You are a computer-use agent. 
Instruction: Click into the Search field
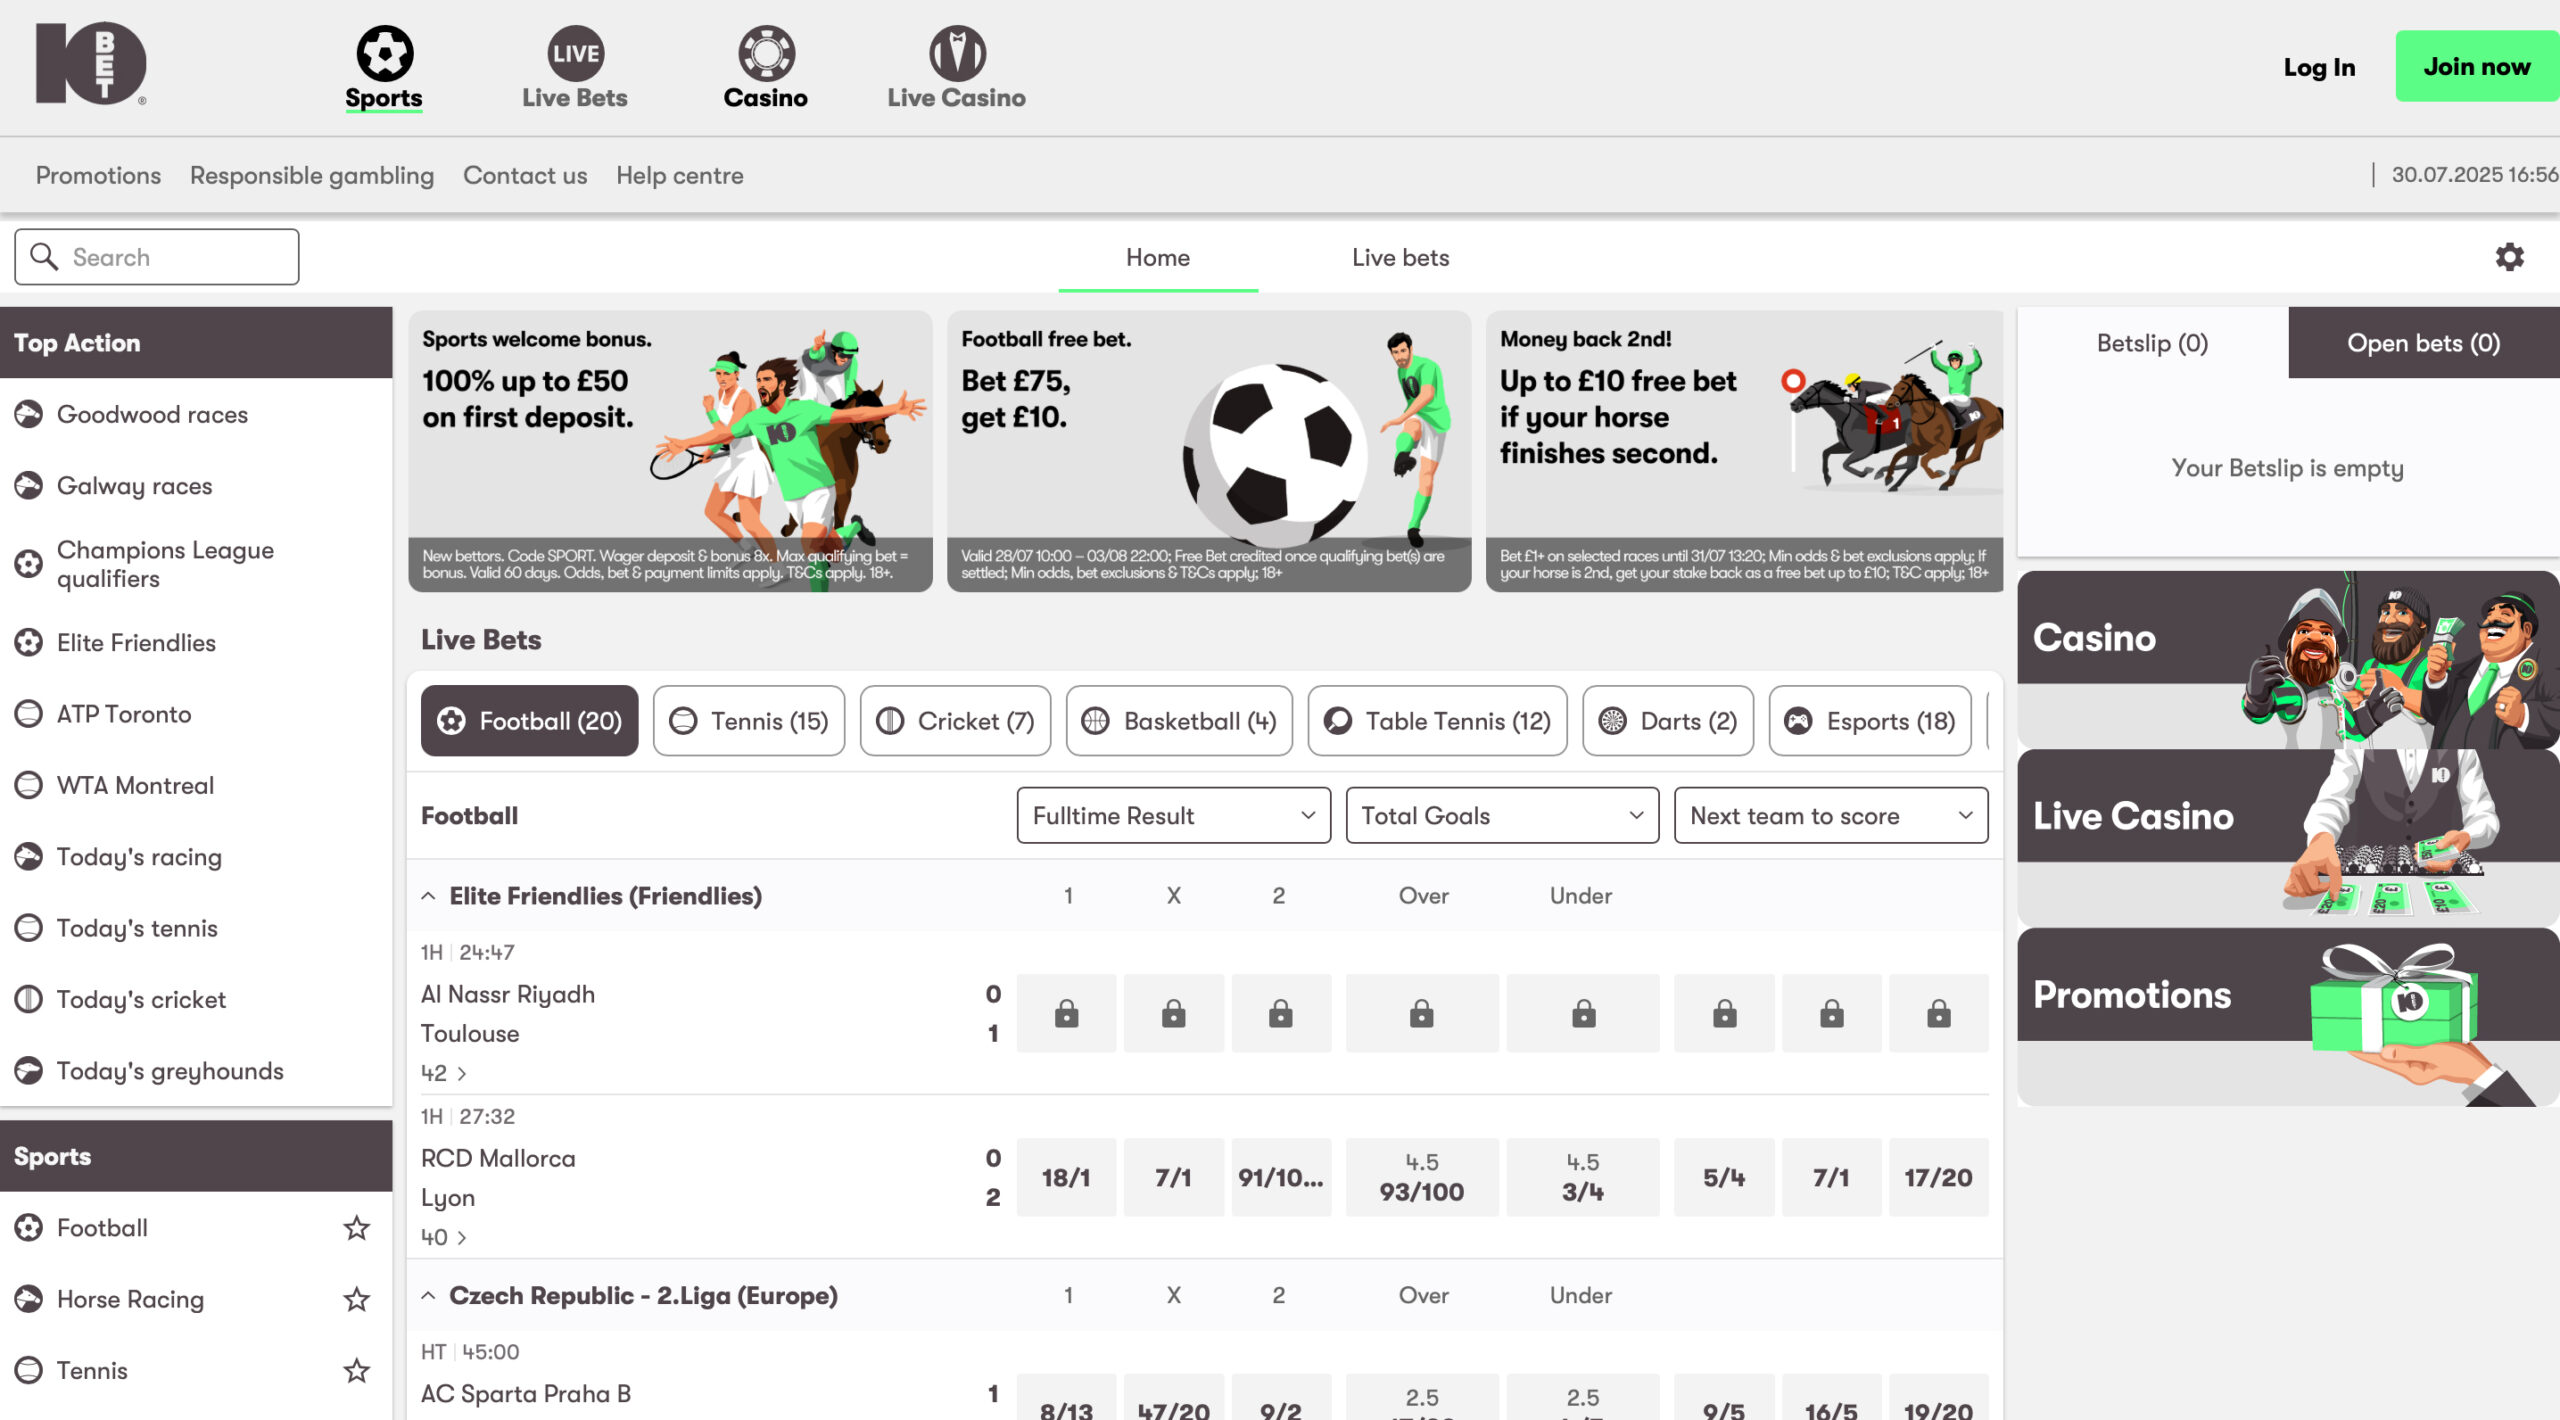click(x=157, y=257)
